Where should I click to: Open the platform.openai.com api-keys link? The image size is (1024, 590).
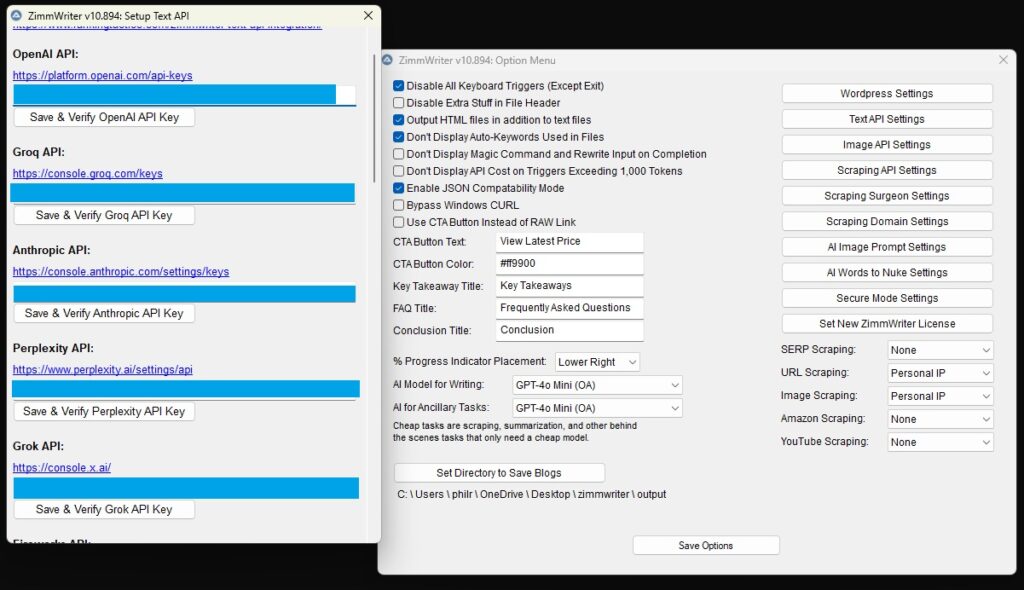tap(103, 75)
